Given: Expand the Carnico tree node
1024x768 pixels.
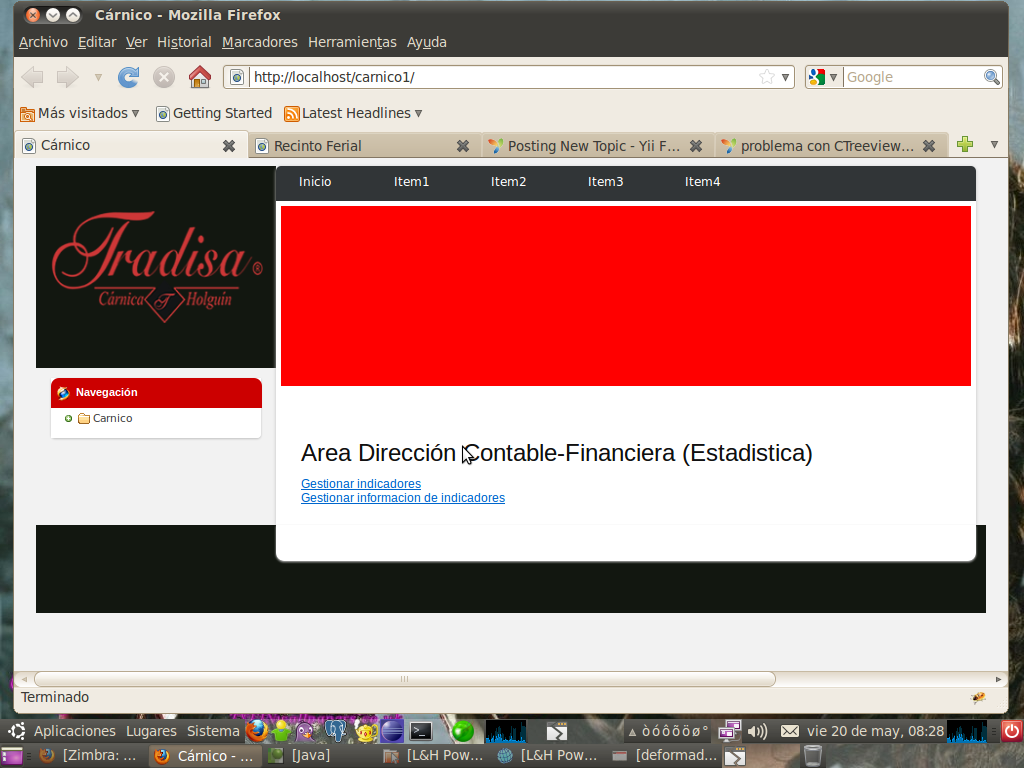Looking at the screenshot, I should click(68, 419).
